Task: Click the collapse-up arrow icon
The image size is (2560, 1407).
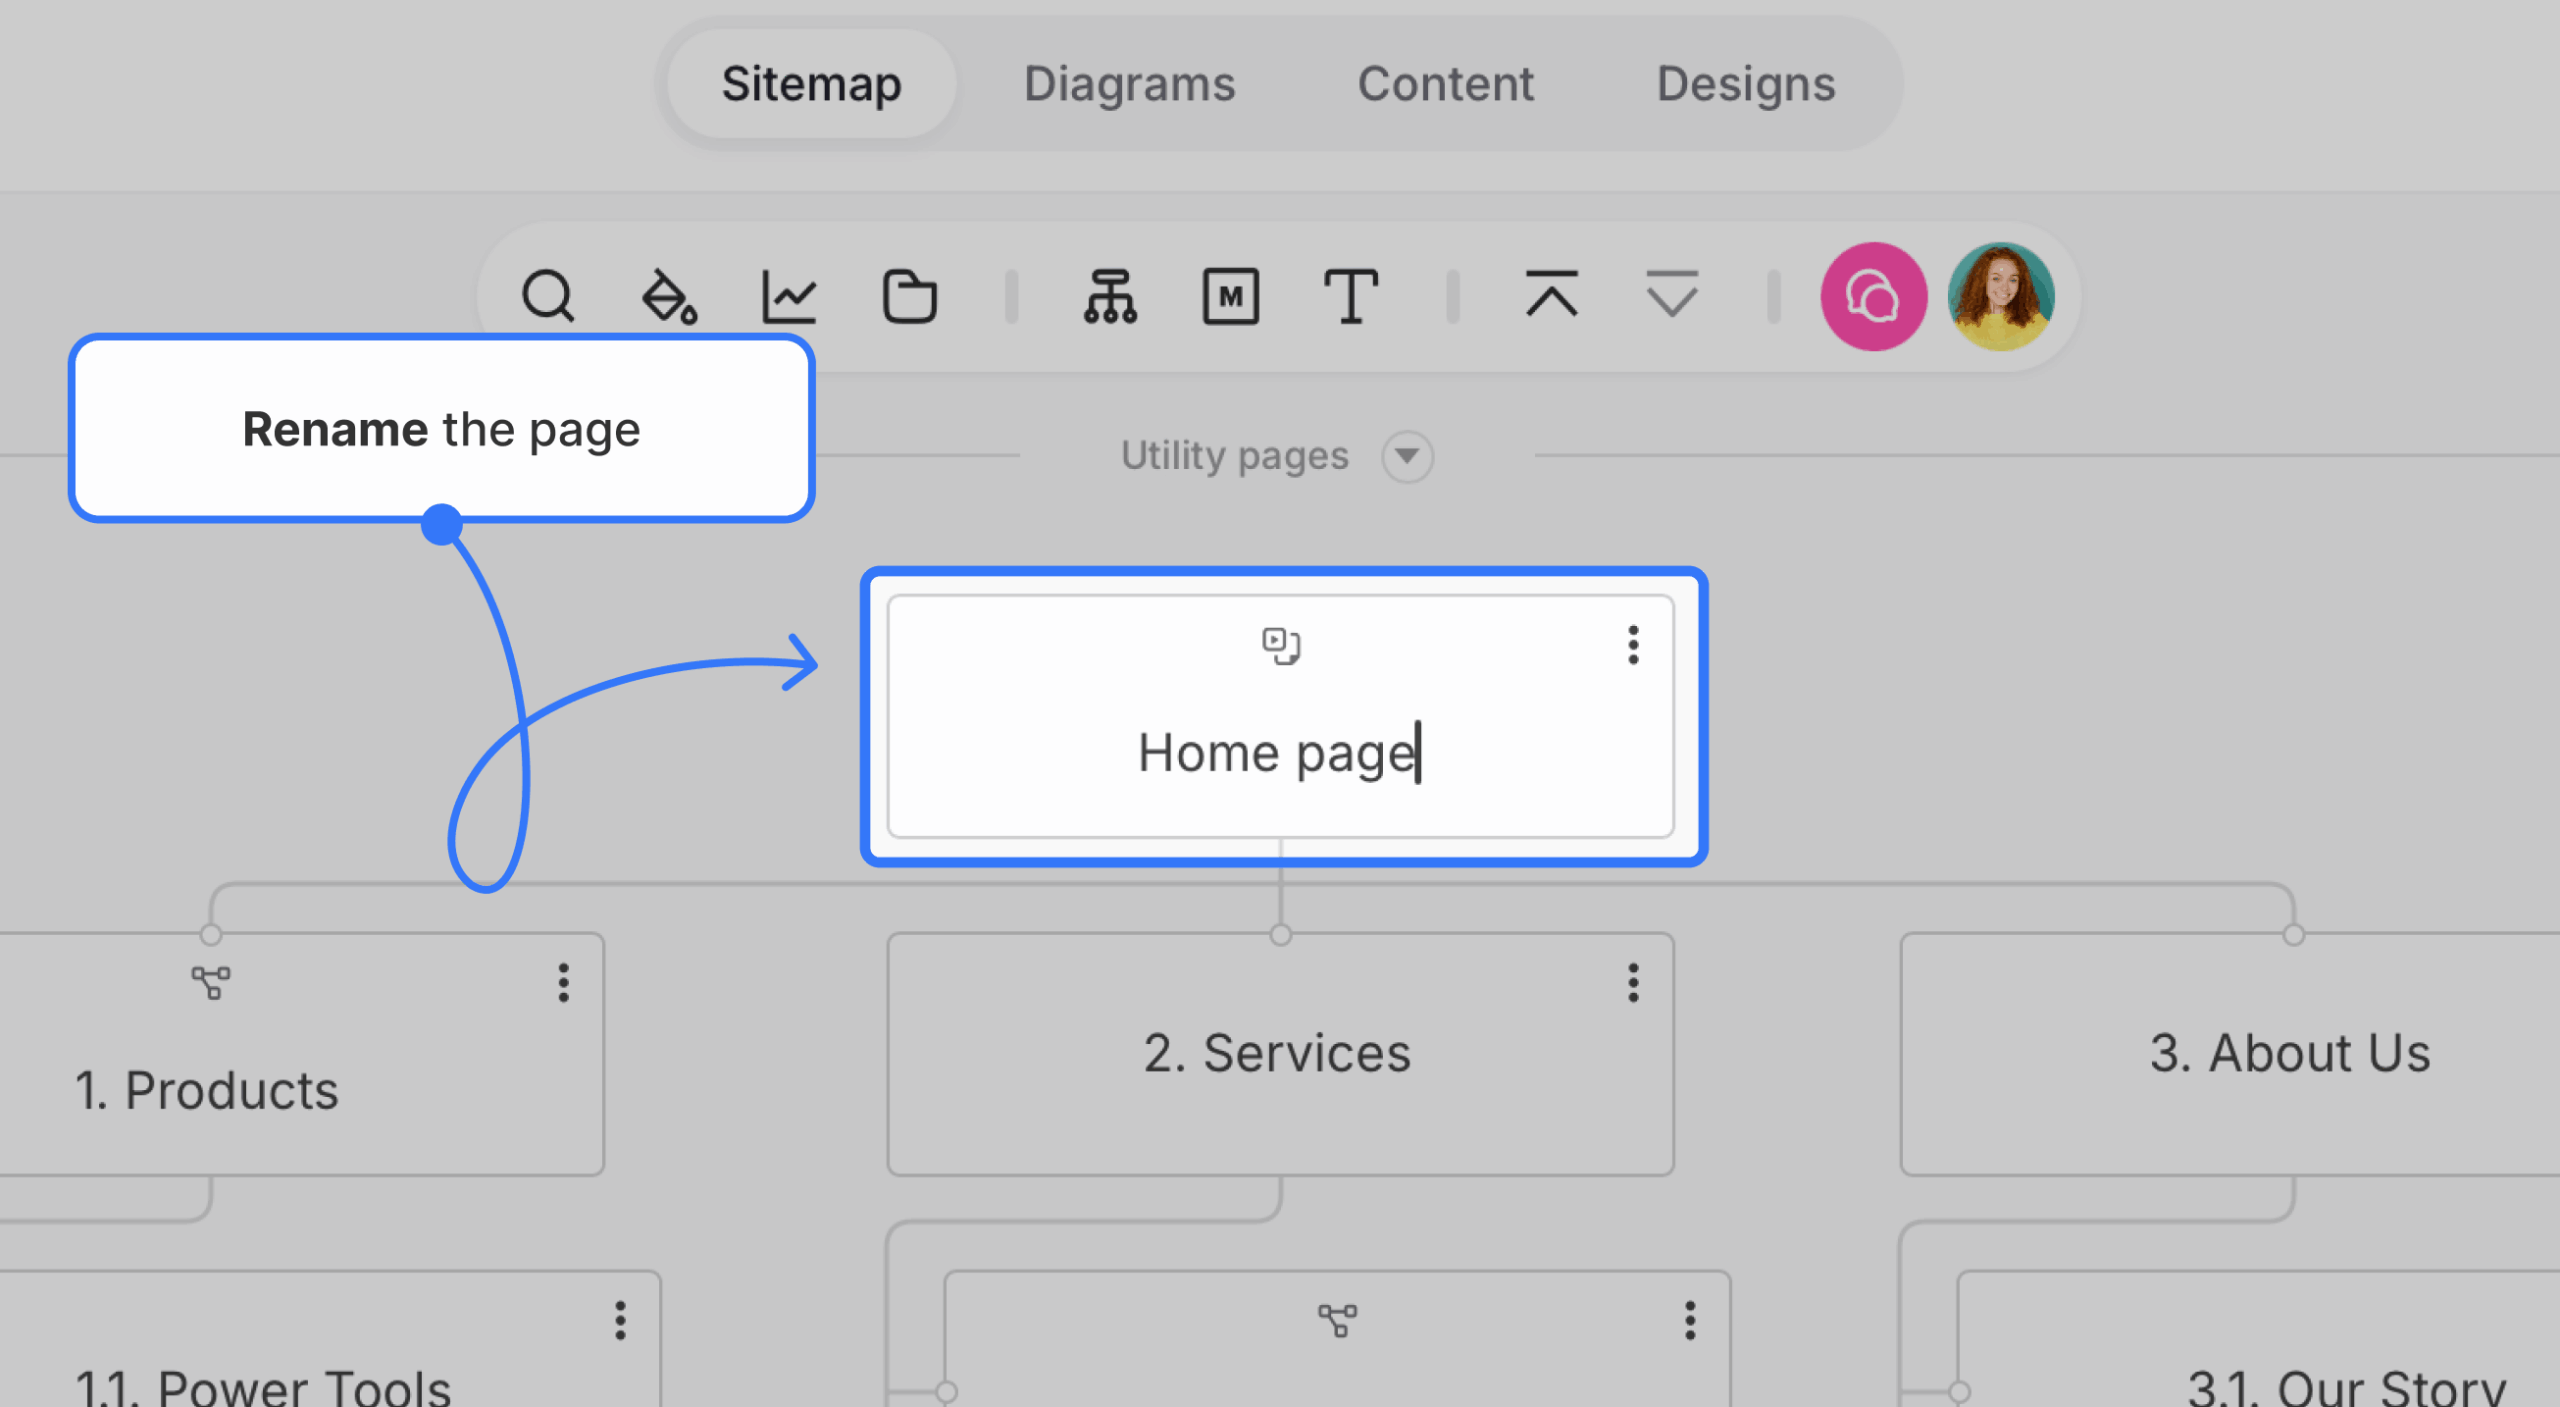Action: [x=1552, y=294]
